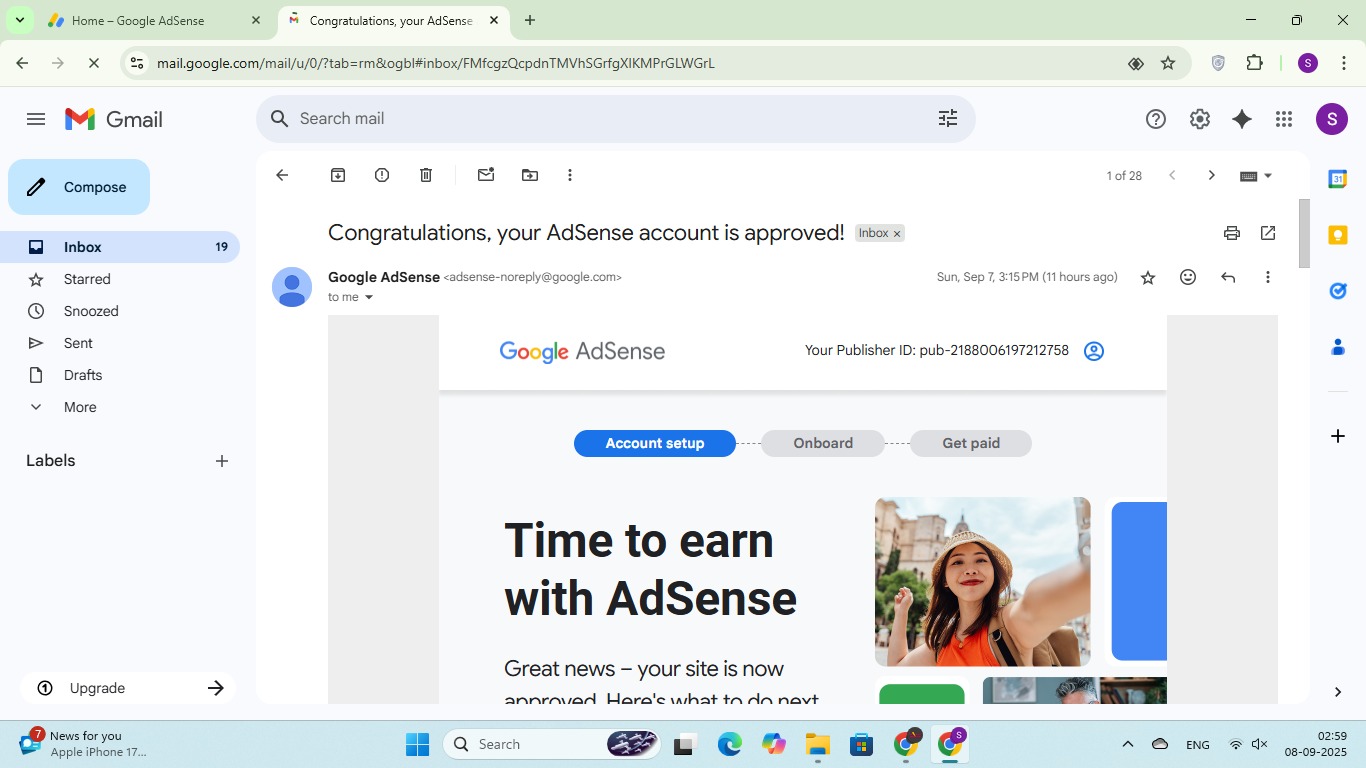Open Google Tasks side panel
This screenshot has height=768, width=1366.
coord(1338,291)
